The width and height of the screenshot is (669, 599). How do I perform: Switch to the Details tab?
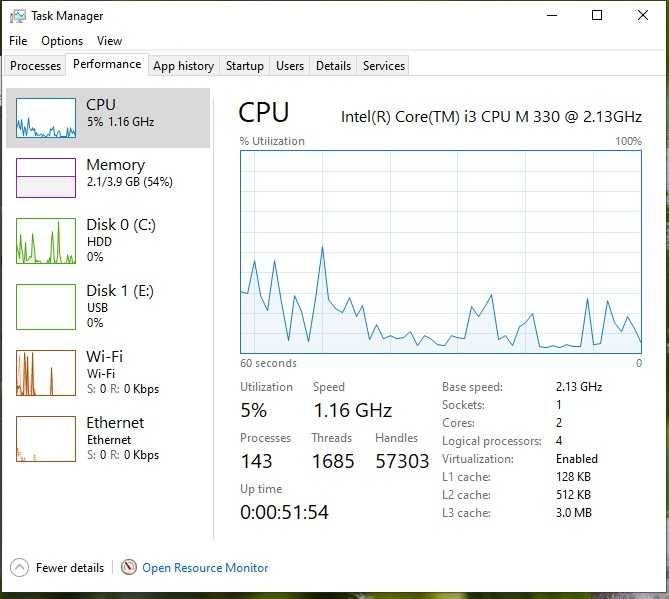click(333, 66)
